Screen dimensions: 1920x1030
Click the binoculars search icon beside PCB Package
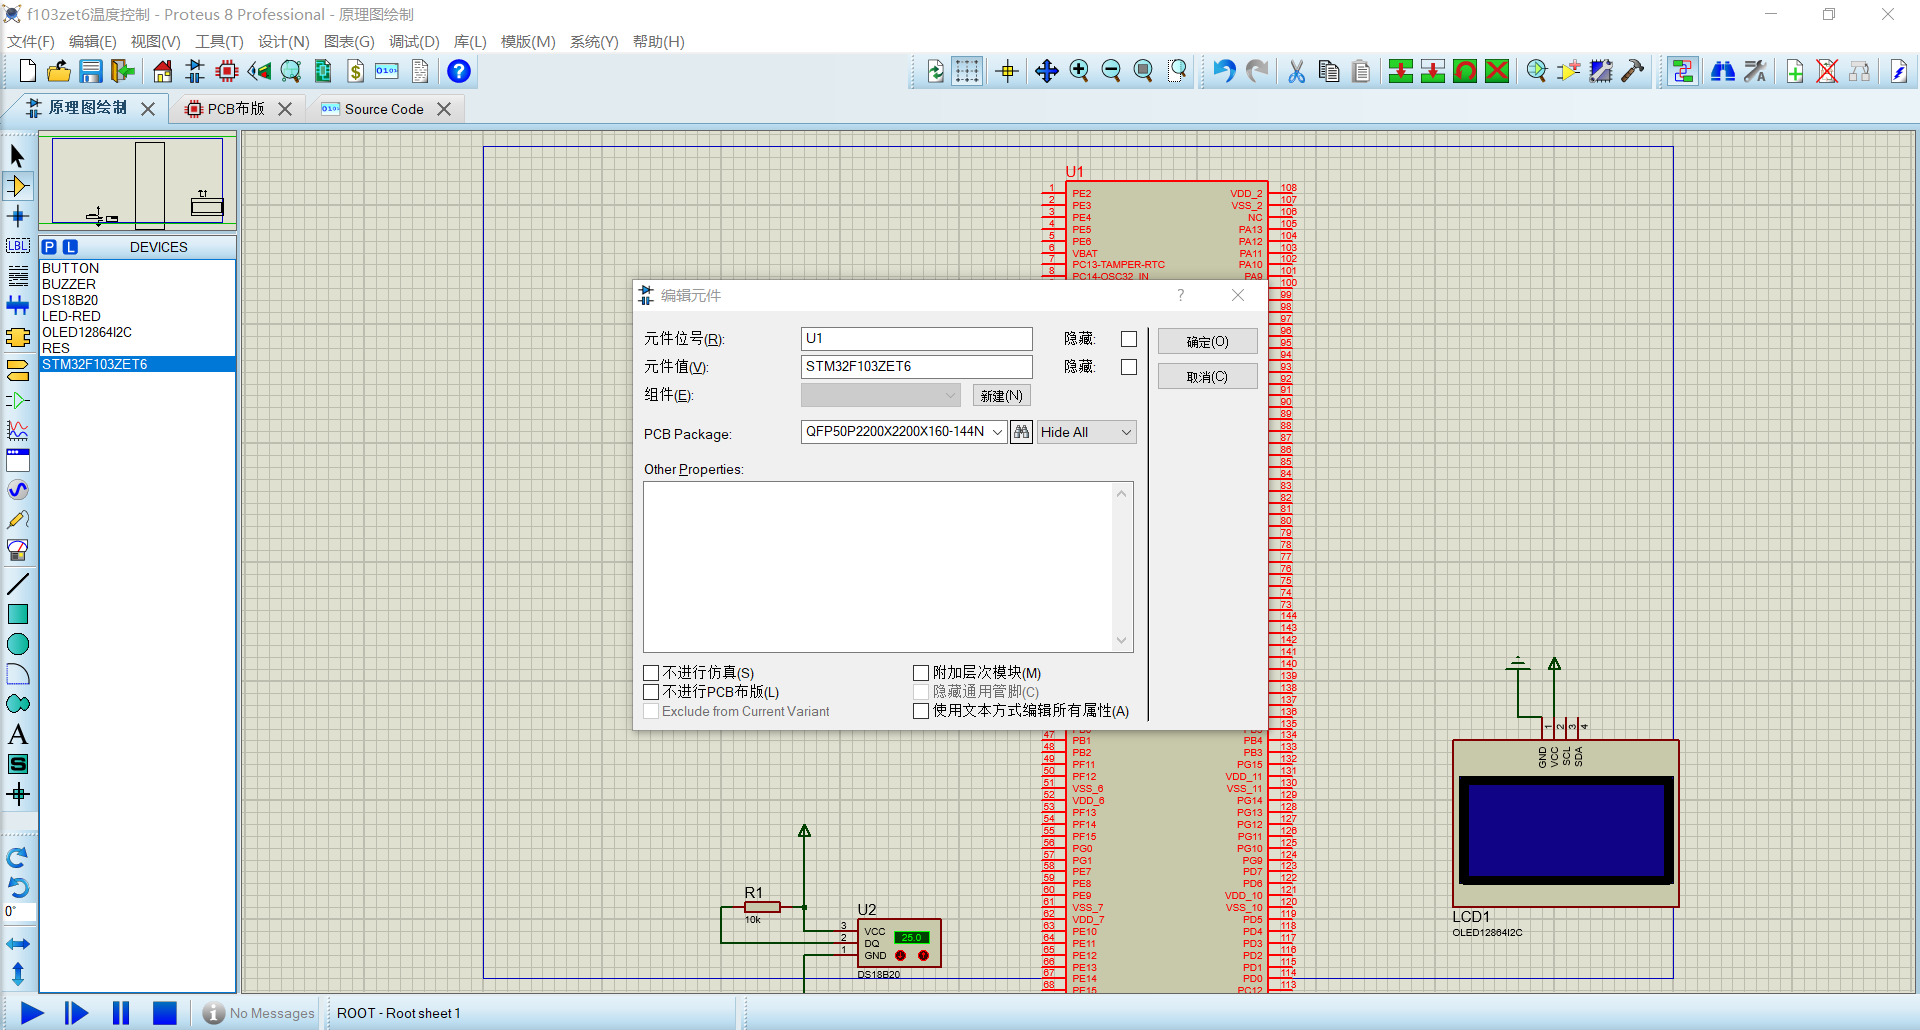pyautogui.click(x=1021, y=432)
